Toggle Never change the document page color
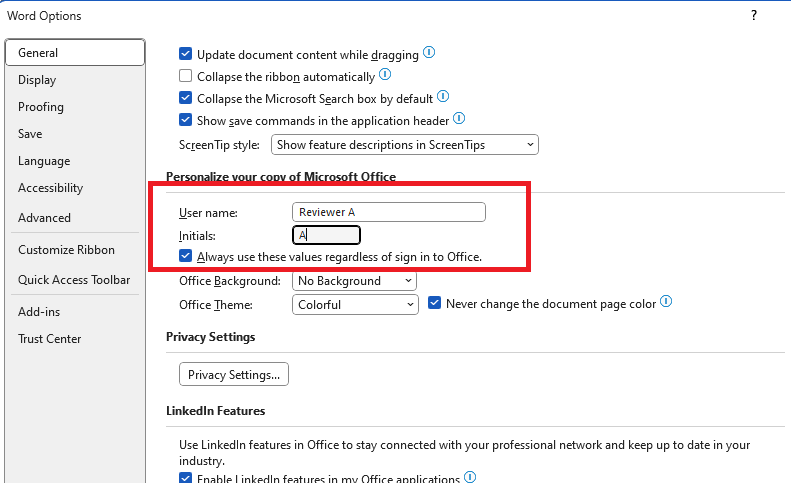 (x=434, y=303)
